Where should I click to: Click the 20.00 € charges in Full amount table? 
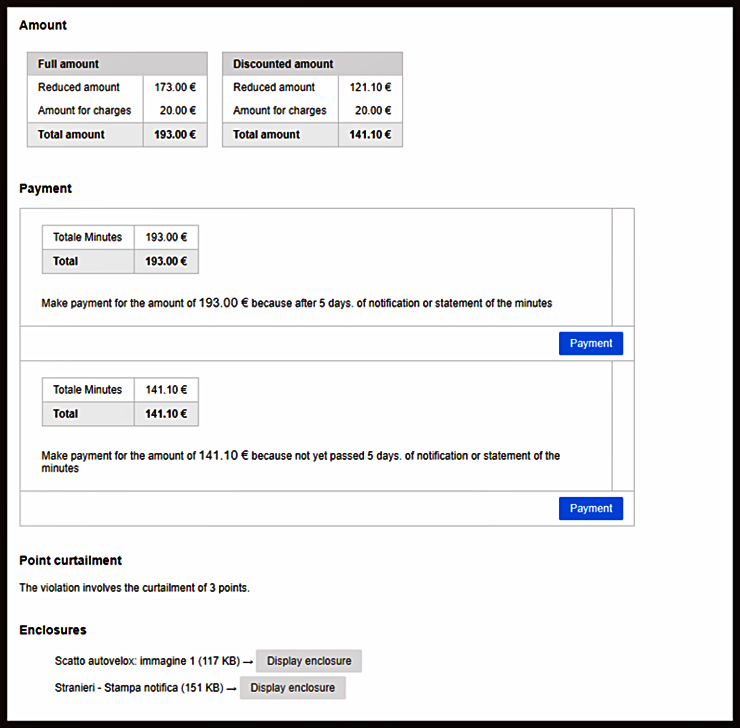177,110
